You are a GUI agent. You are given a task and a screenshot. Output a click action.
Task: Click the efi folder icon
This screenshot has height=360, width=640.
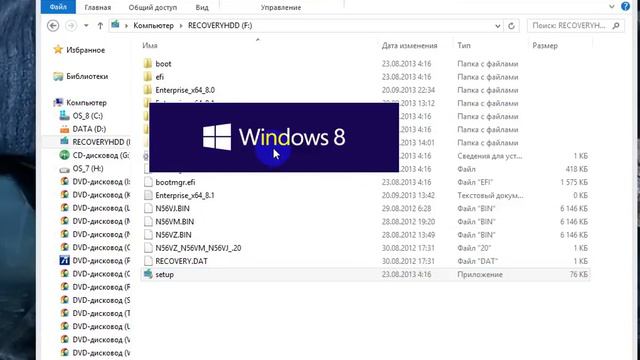click(x=148, y=76)
